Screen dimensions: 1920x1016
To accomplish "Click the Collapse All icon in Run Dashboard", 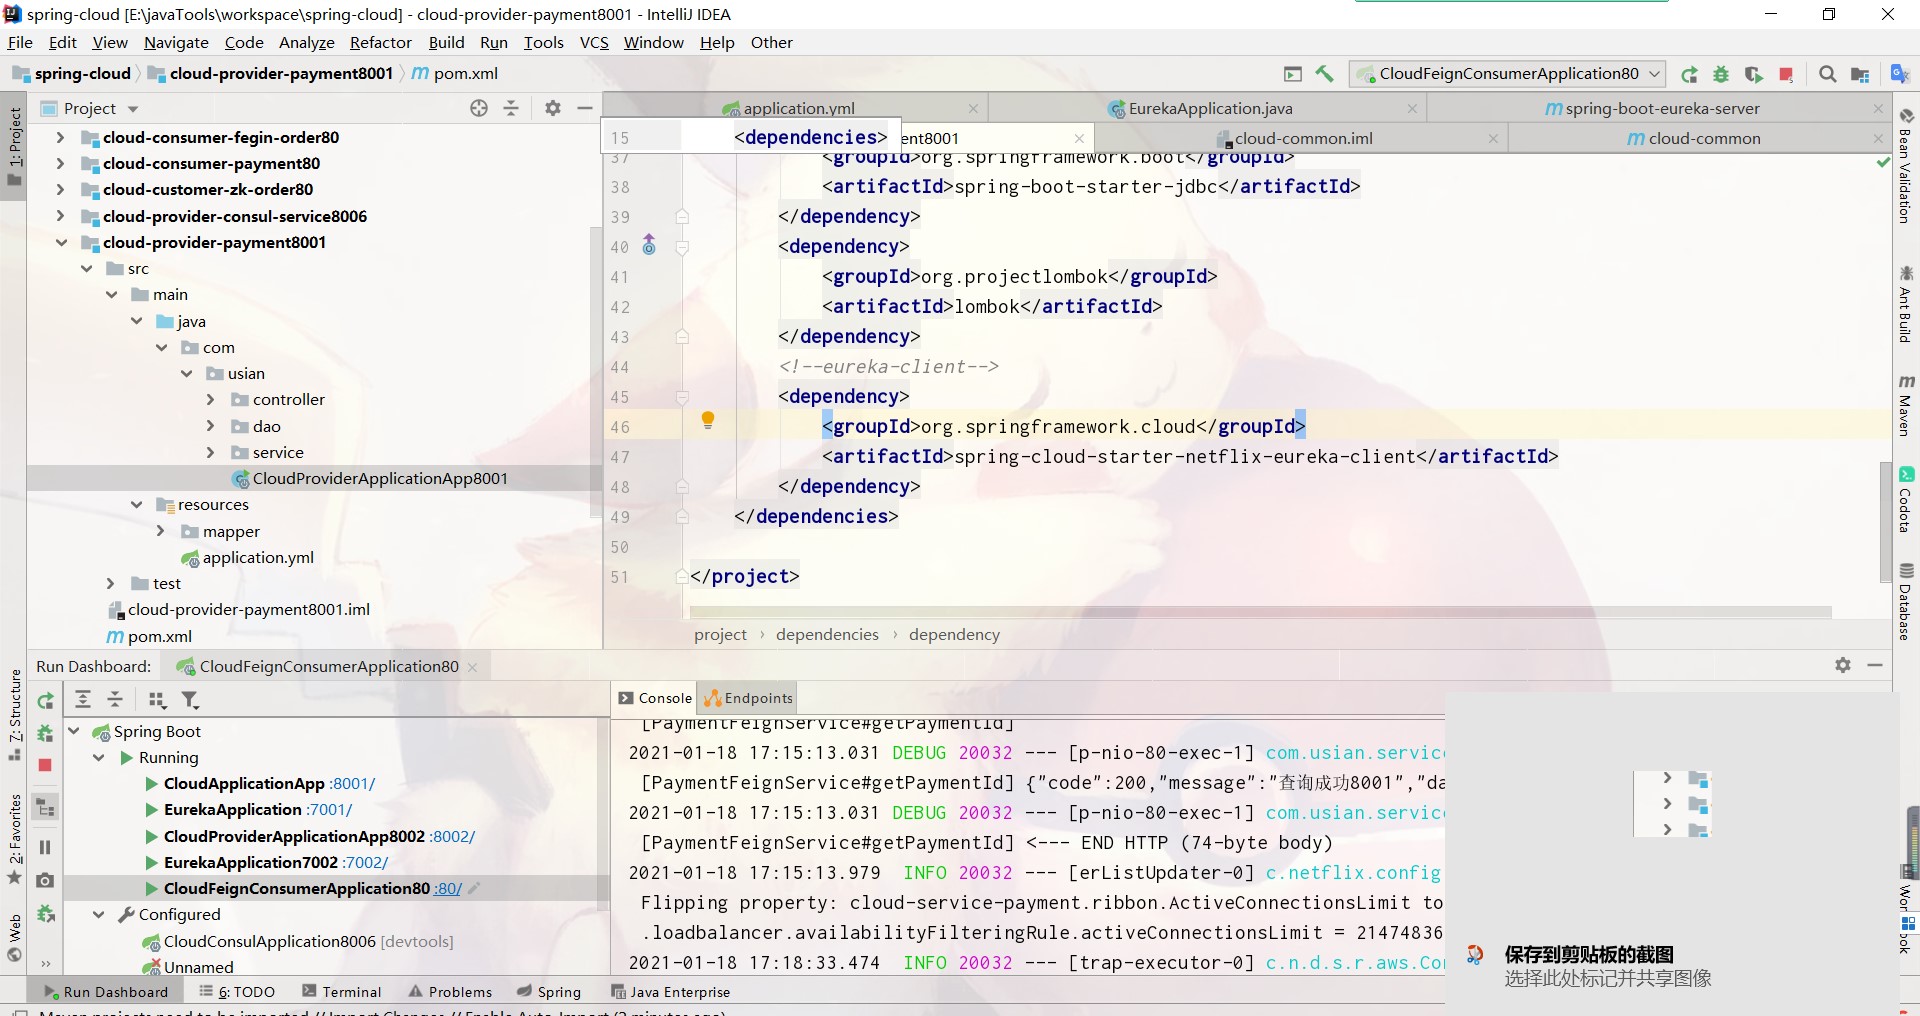I will [115, 700].
